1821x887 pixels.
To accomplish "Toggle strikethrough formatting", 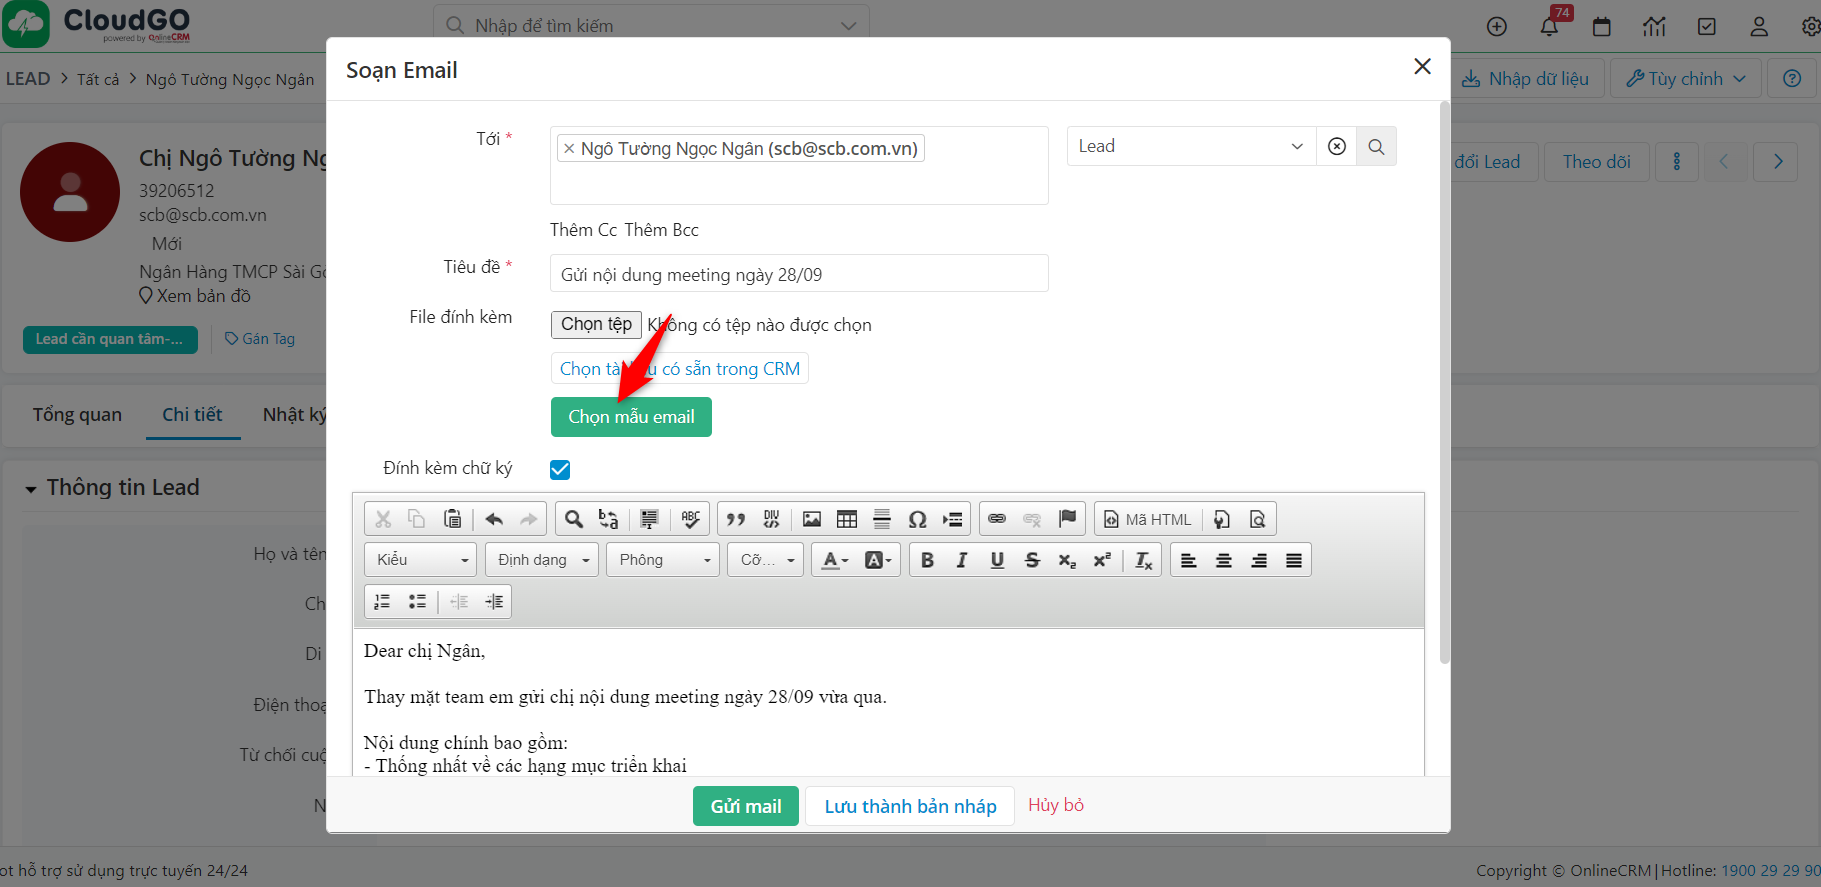I will (1032, 560).
